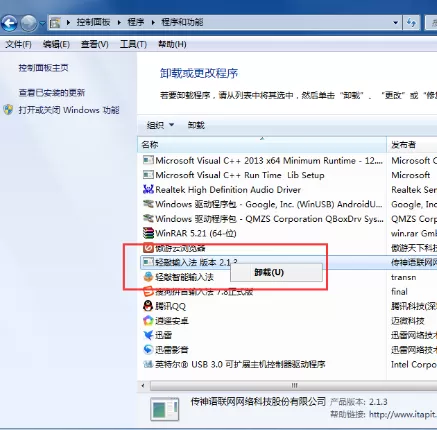Screen dimensions: 437x430
Task: Expand the arrow after 控制面板 breadcrumb
Action: (x=119, y=23)
